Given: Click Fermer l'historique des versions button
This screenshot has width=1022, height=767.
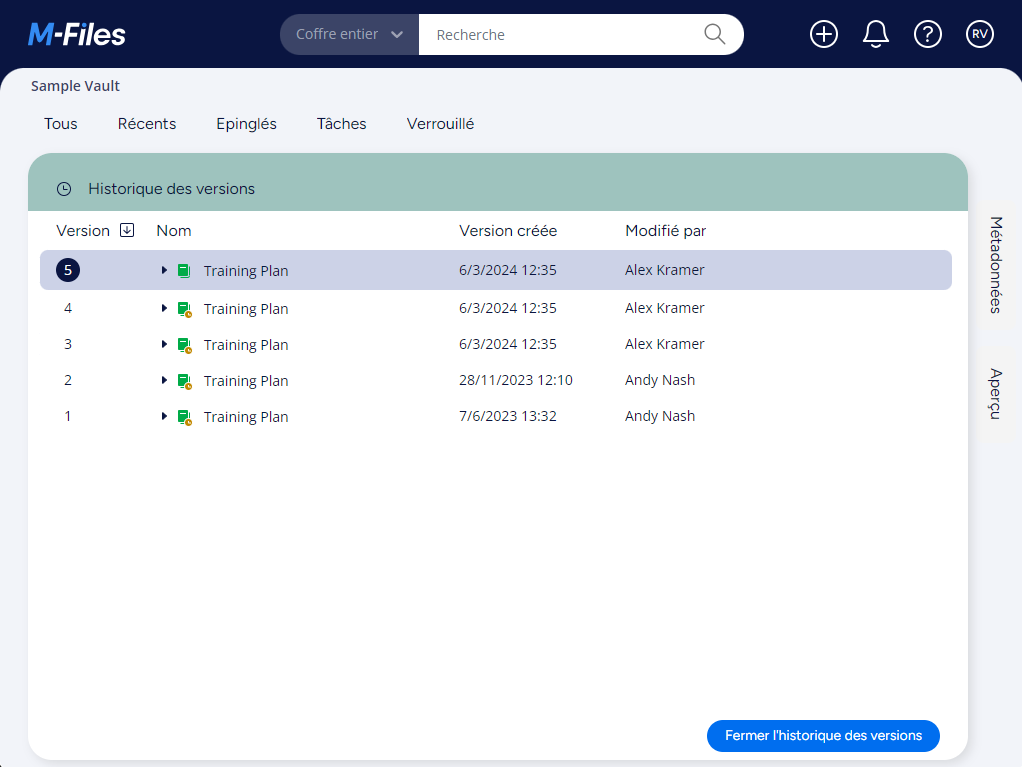Looking at the screenshot, I should (823, 735).
